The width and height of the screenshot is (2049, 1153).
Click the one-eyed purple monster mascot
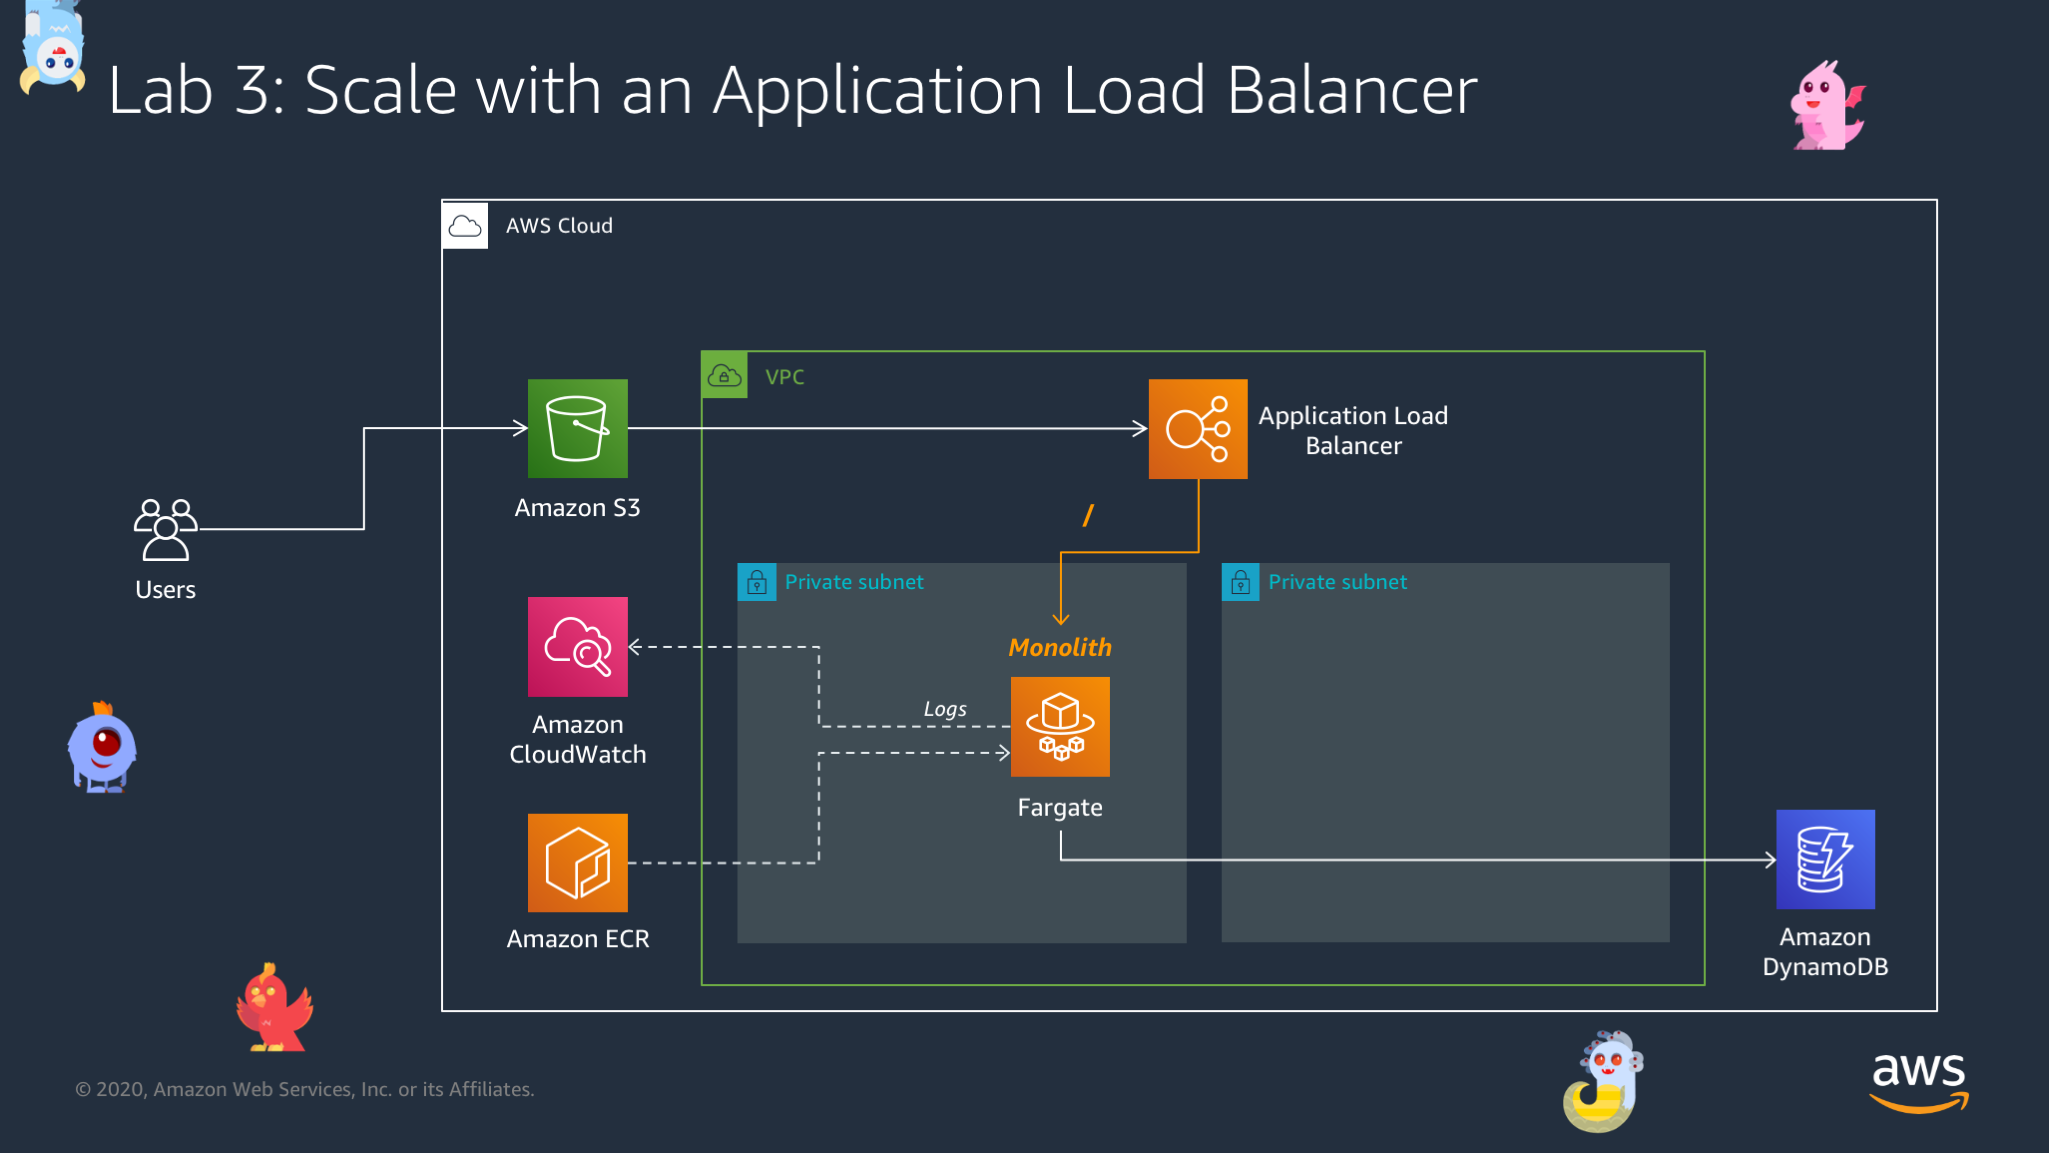(102, 748)
